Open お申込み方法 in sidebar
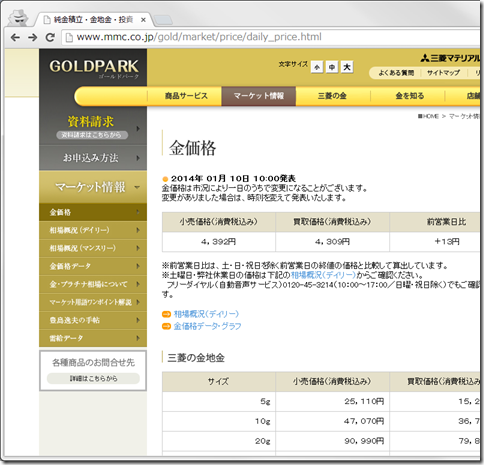Screen dimensions: 484x465 pos(93,158)
